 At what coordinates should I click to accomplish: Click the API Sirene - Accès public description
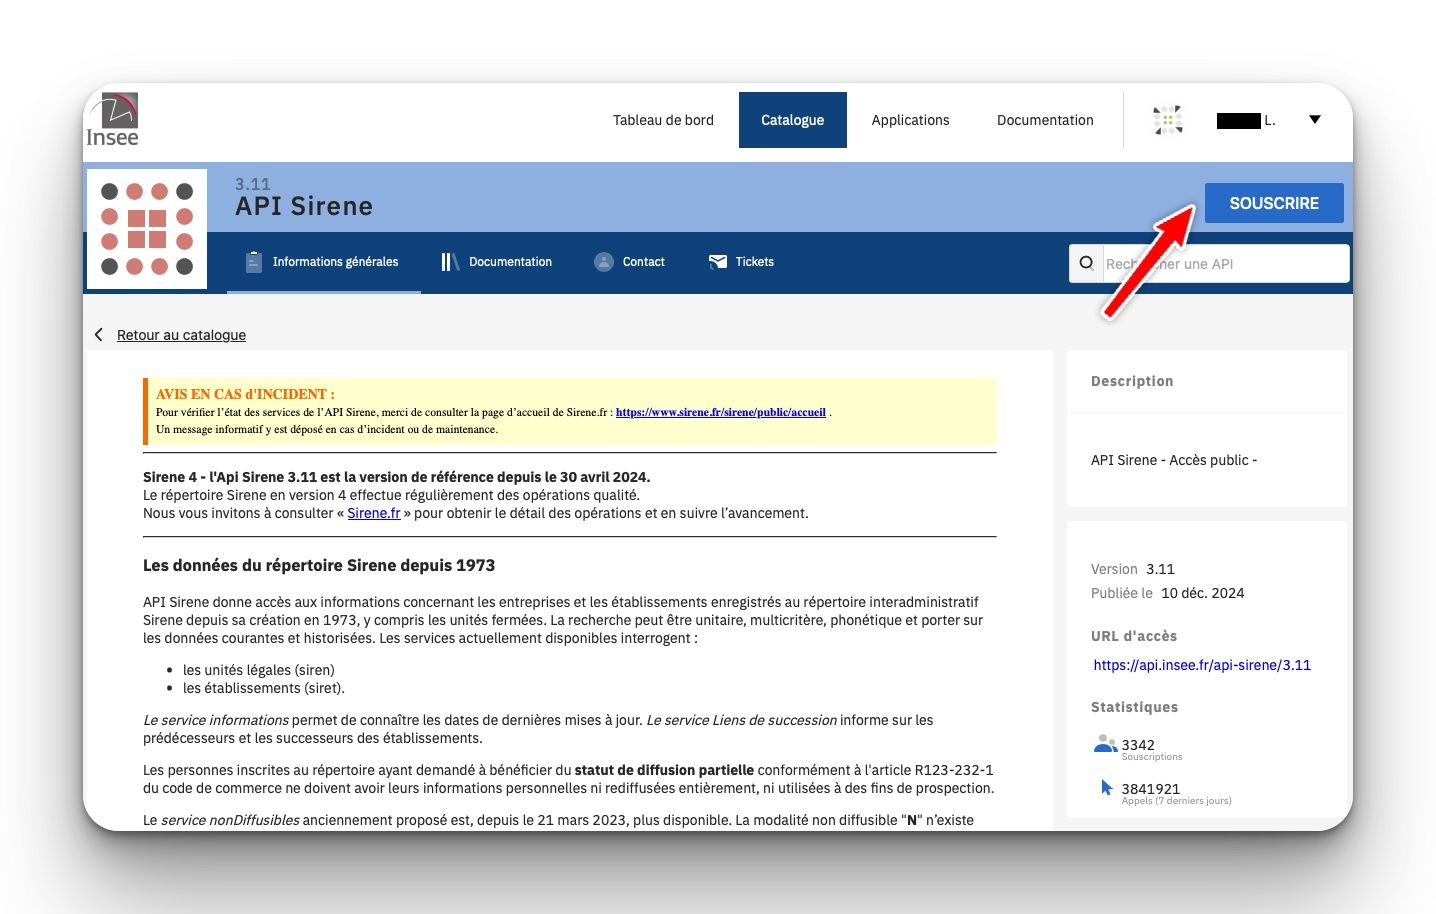1174,460
